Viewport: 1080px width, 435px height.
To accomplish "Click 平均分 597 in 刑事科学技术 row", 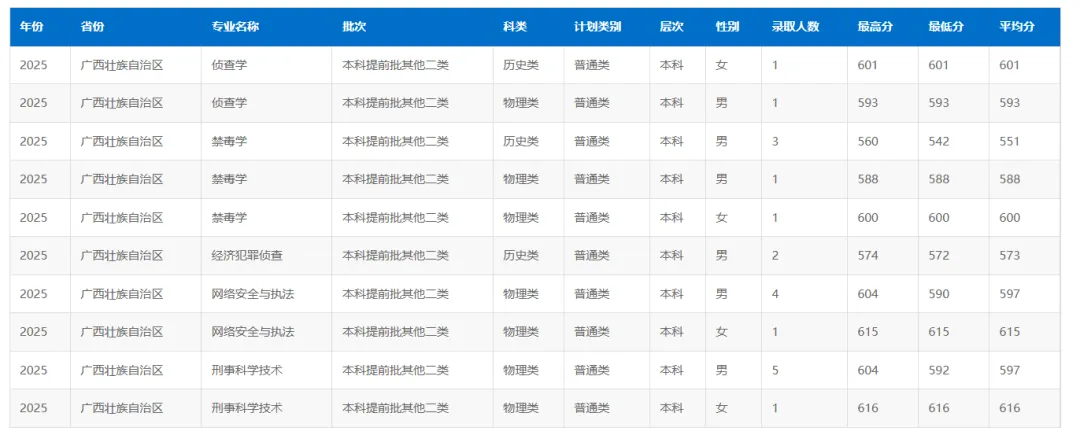I will pos(1010,370).
